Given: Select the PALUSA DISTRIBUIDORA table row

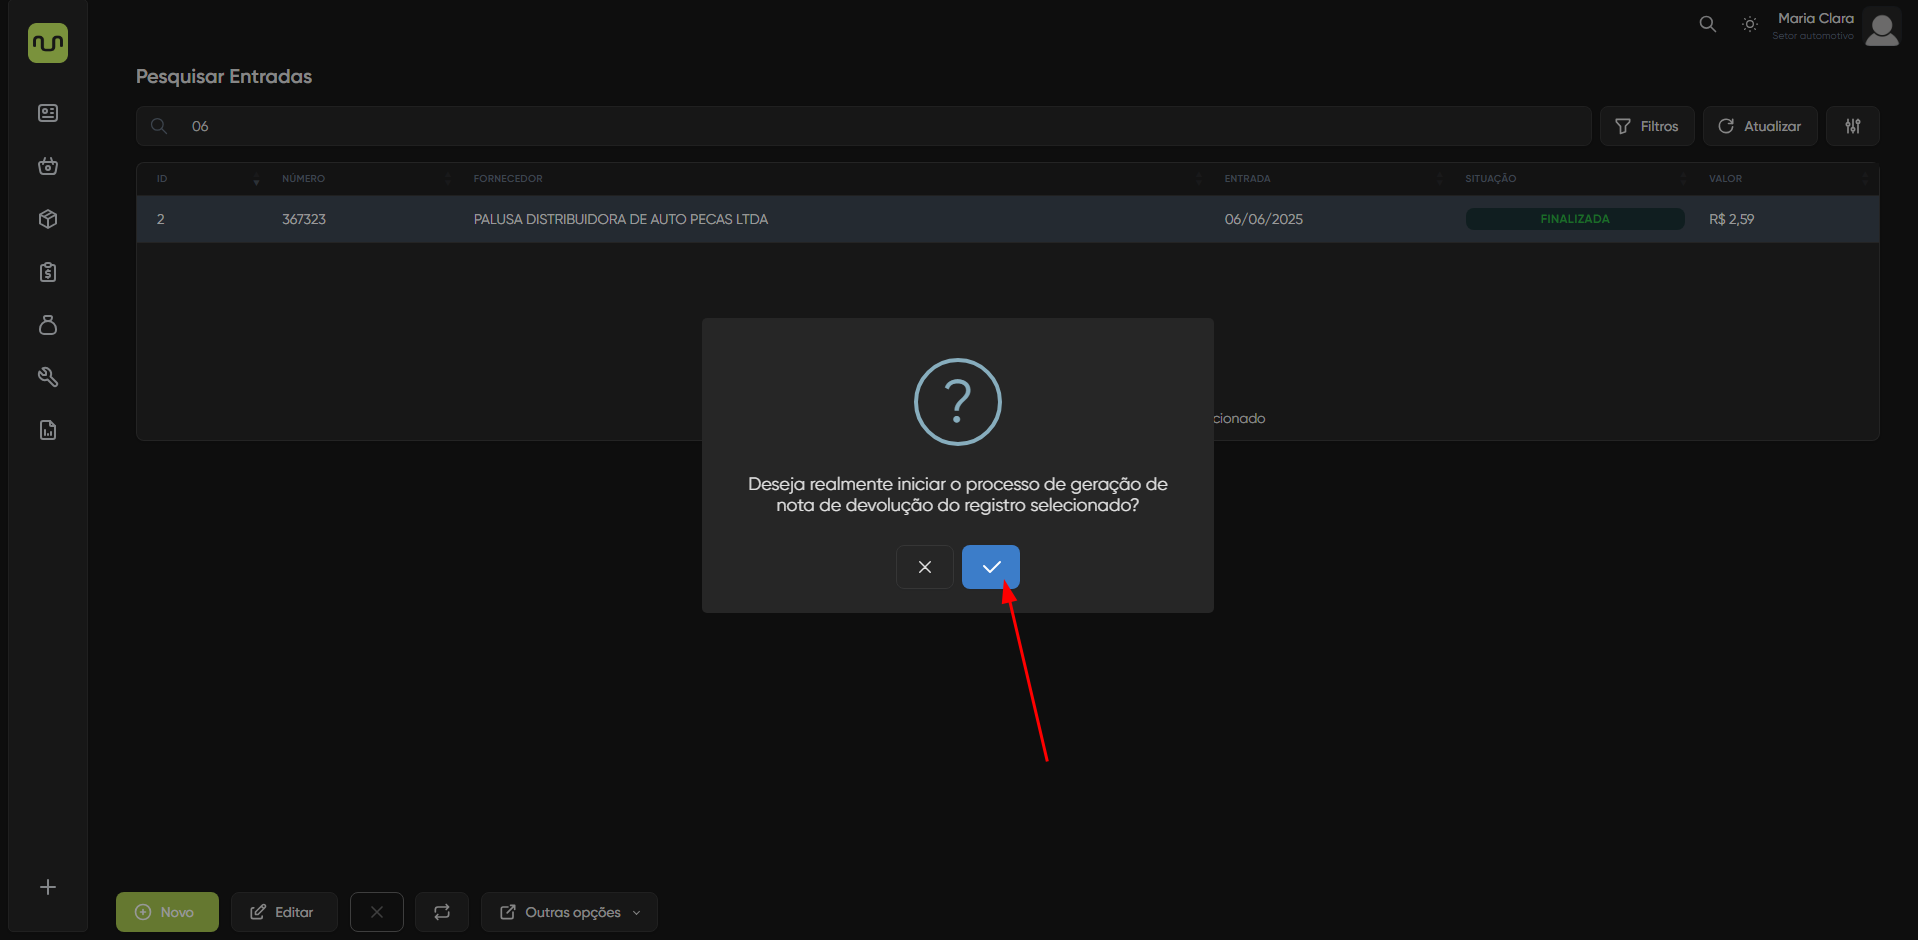Looking at the screenshot, I should point(620,219).
